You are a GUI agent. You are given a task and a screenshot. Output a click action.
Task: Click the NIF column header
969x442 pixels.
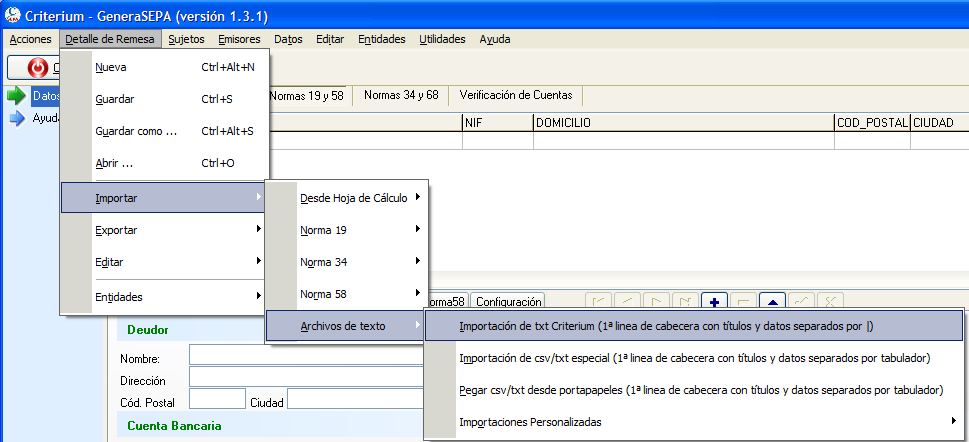coord(497,123)
